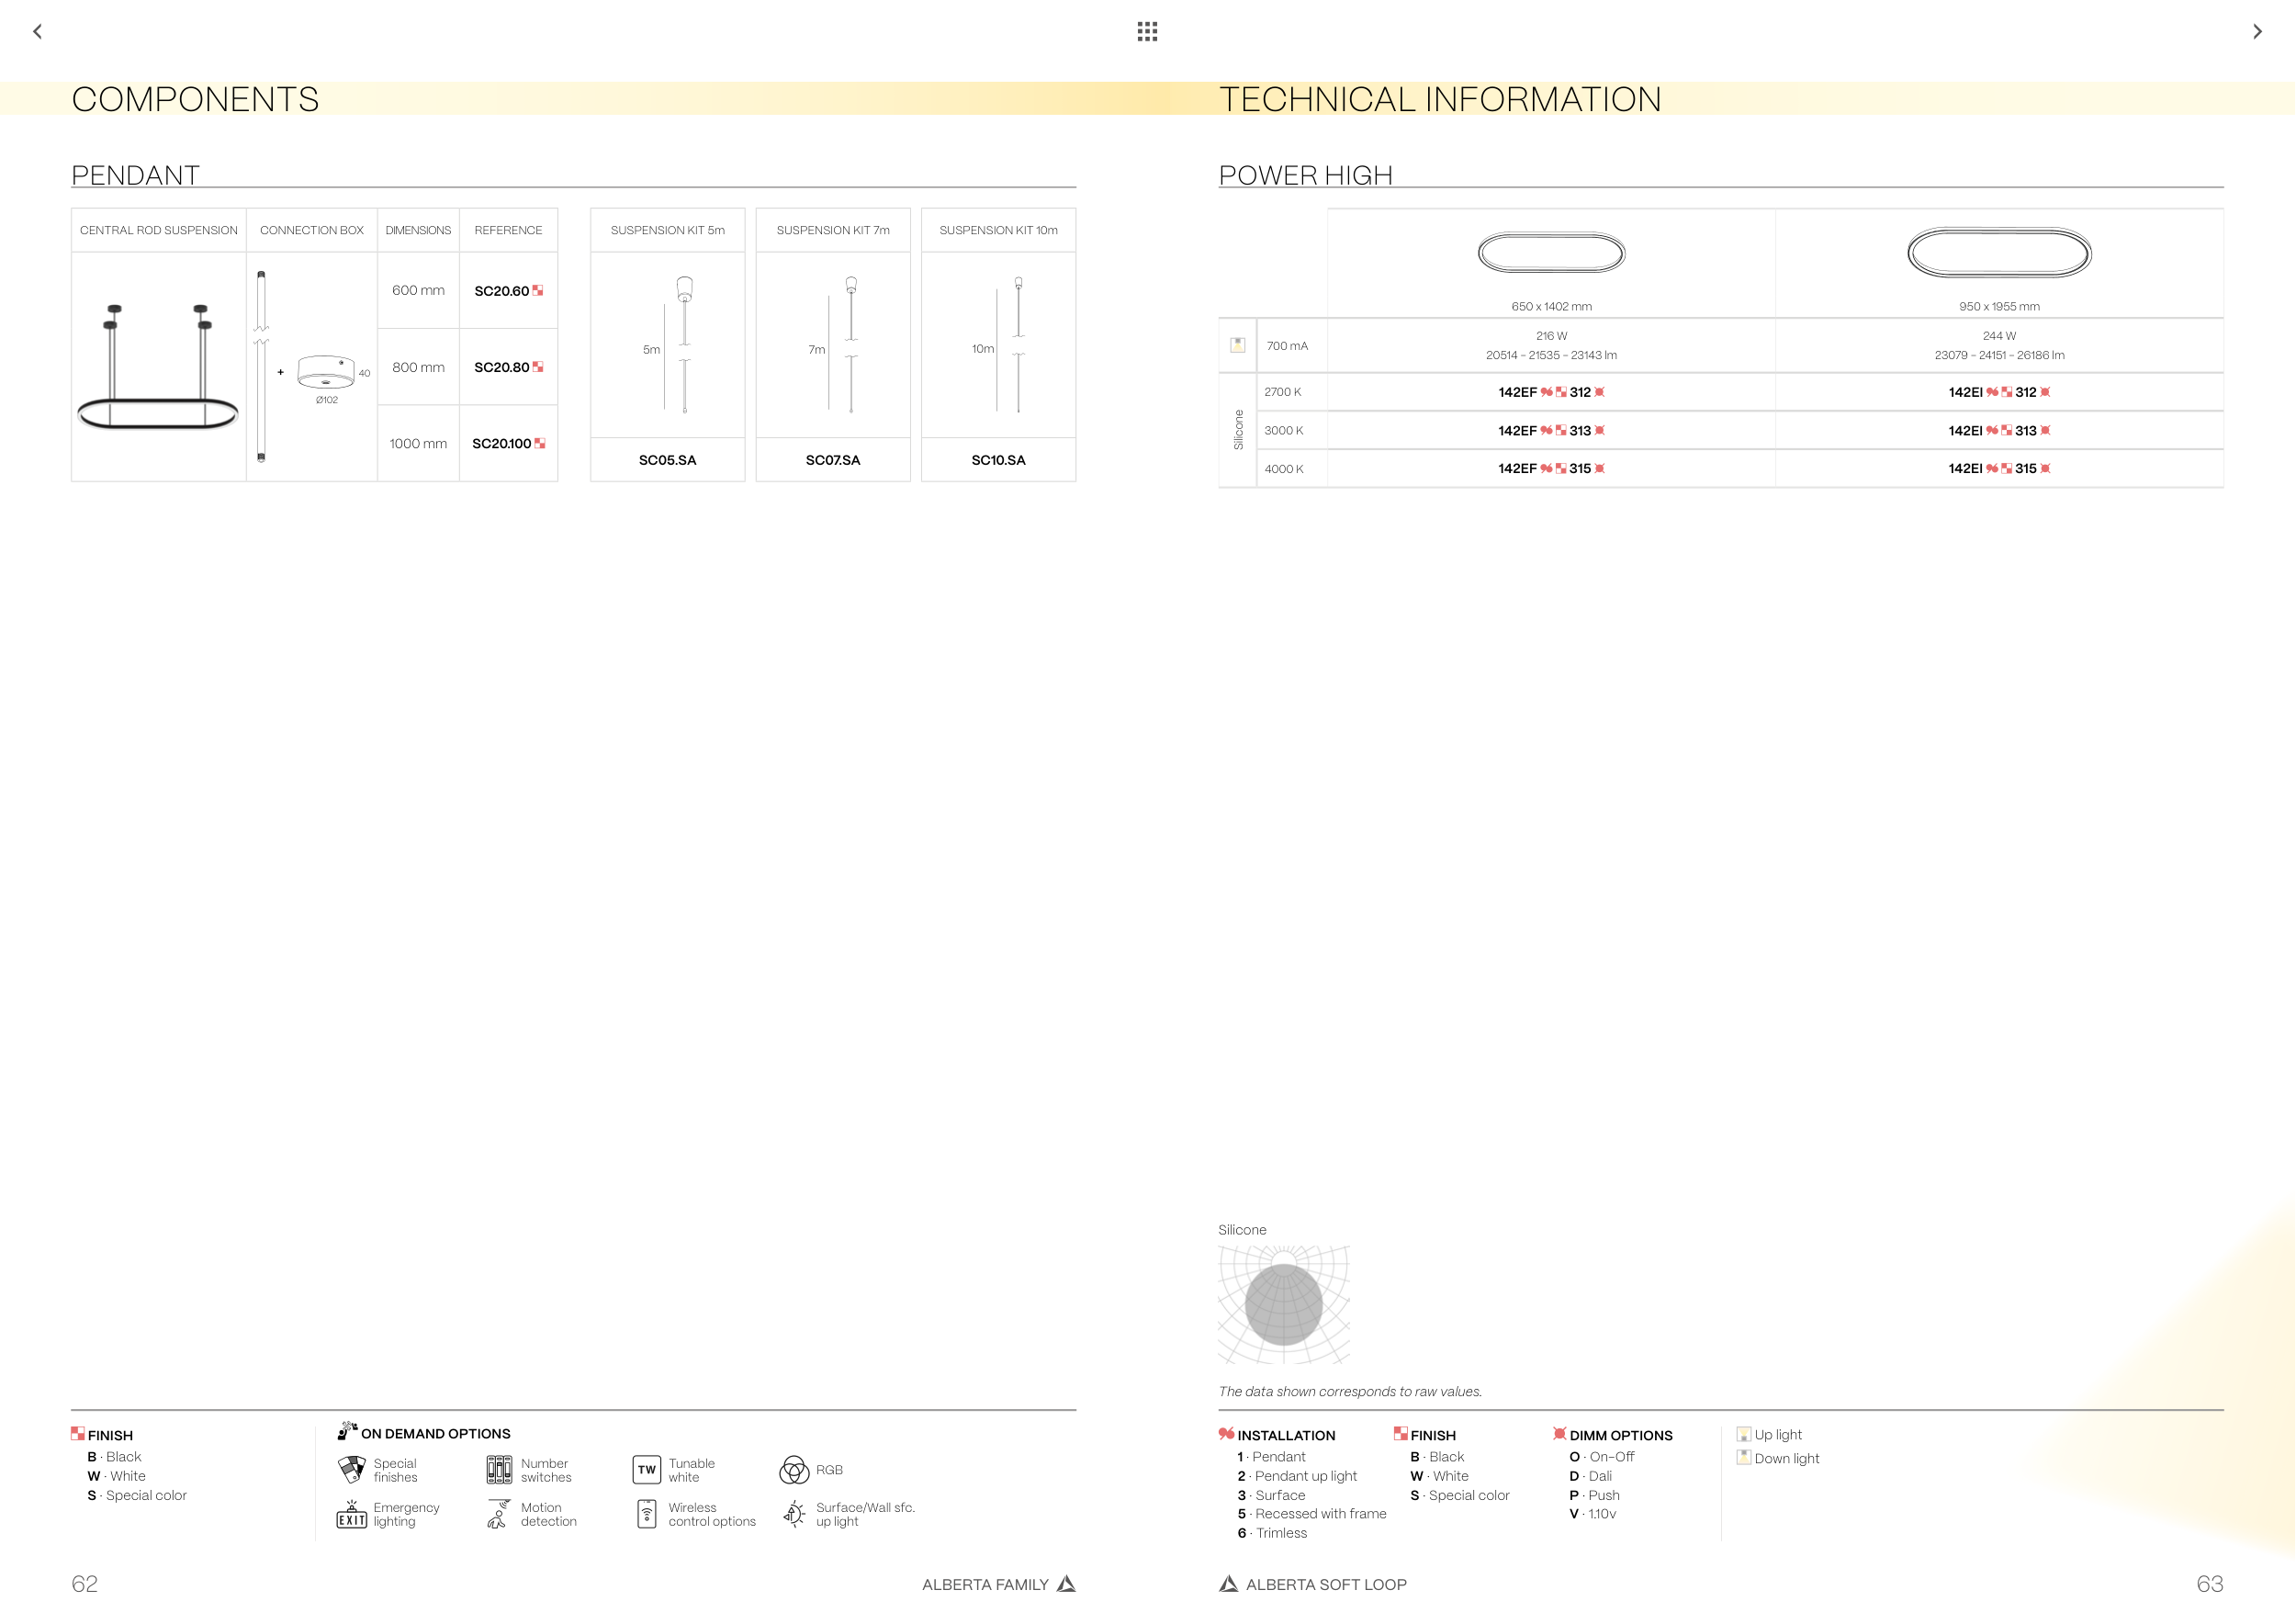The width and height of the screenshot is (2296, 1624).
Task: Click the Special finishes palette icon
Action: coord(352,1469)
